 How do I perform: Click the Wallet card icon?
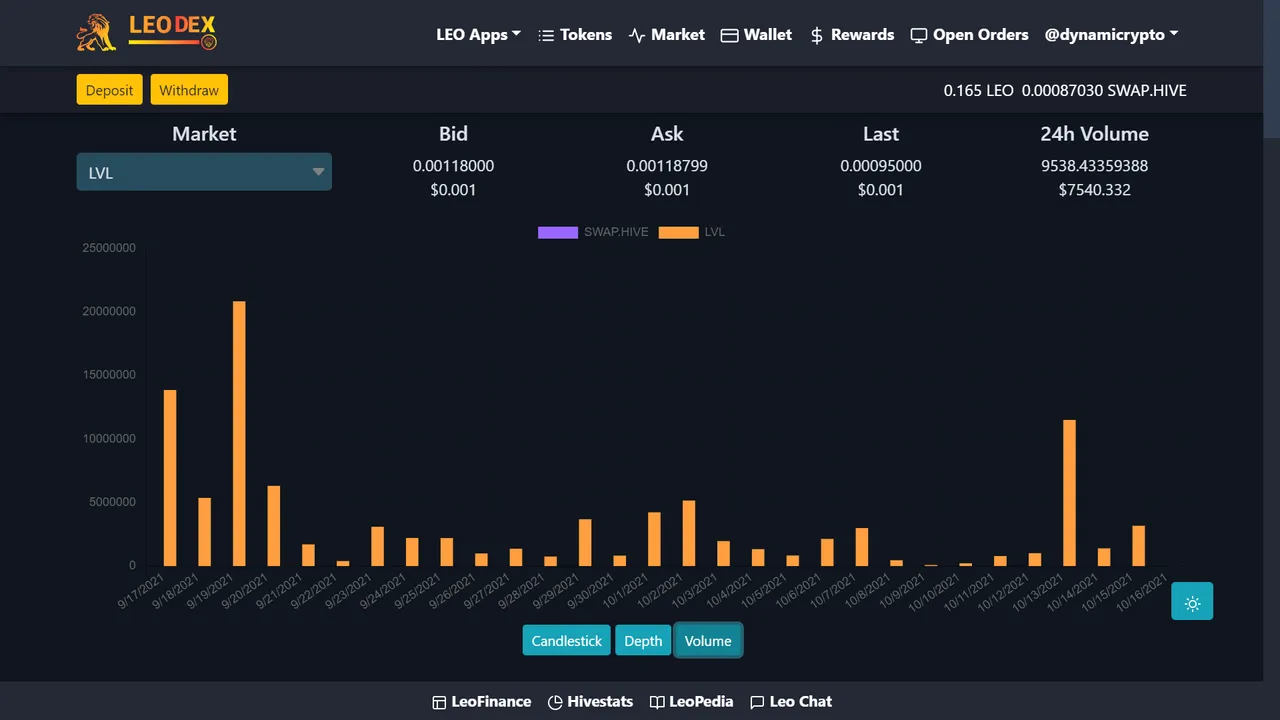(x=730, y=35)
